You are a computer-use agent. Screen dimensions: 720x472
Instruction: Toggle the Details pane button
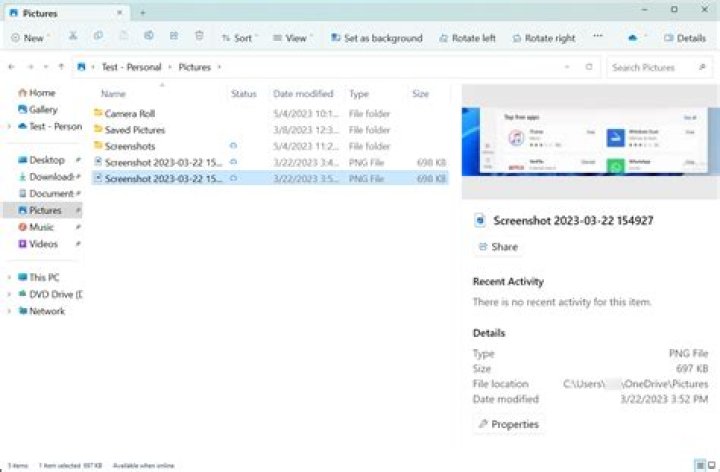(x=685, y=38)
